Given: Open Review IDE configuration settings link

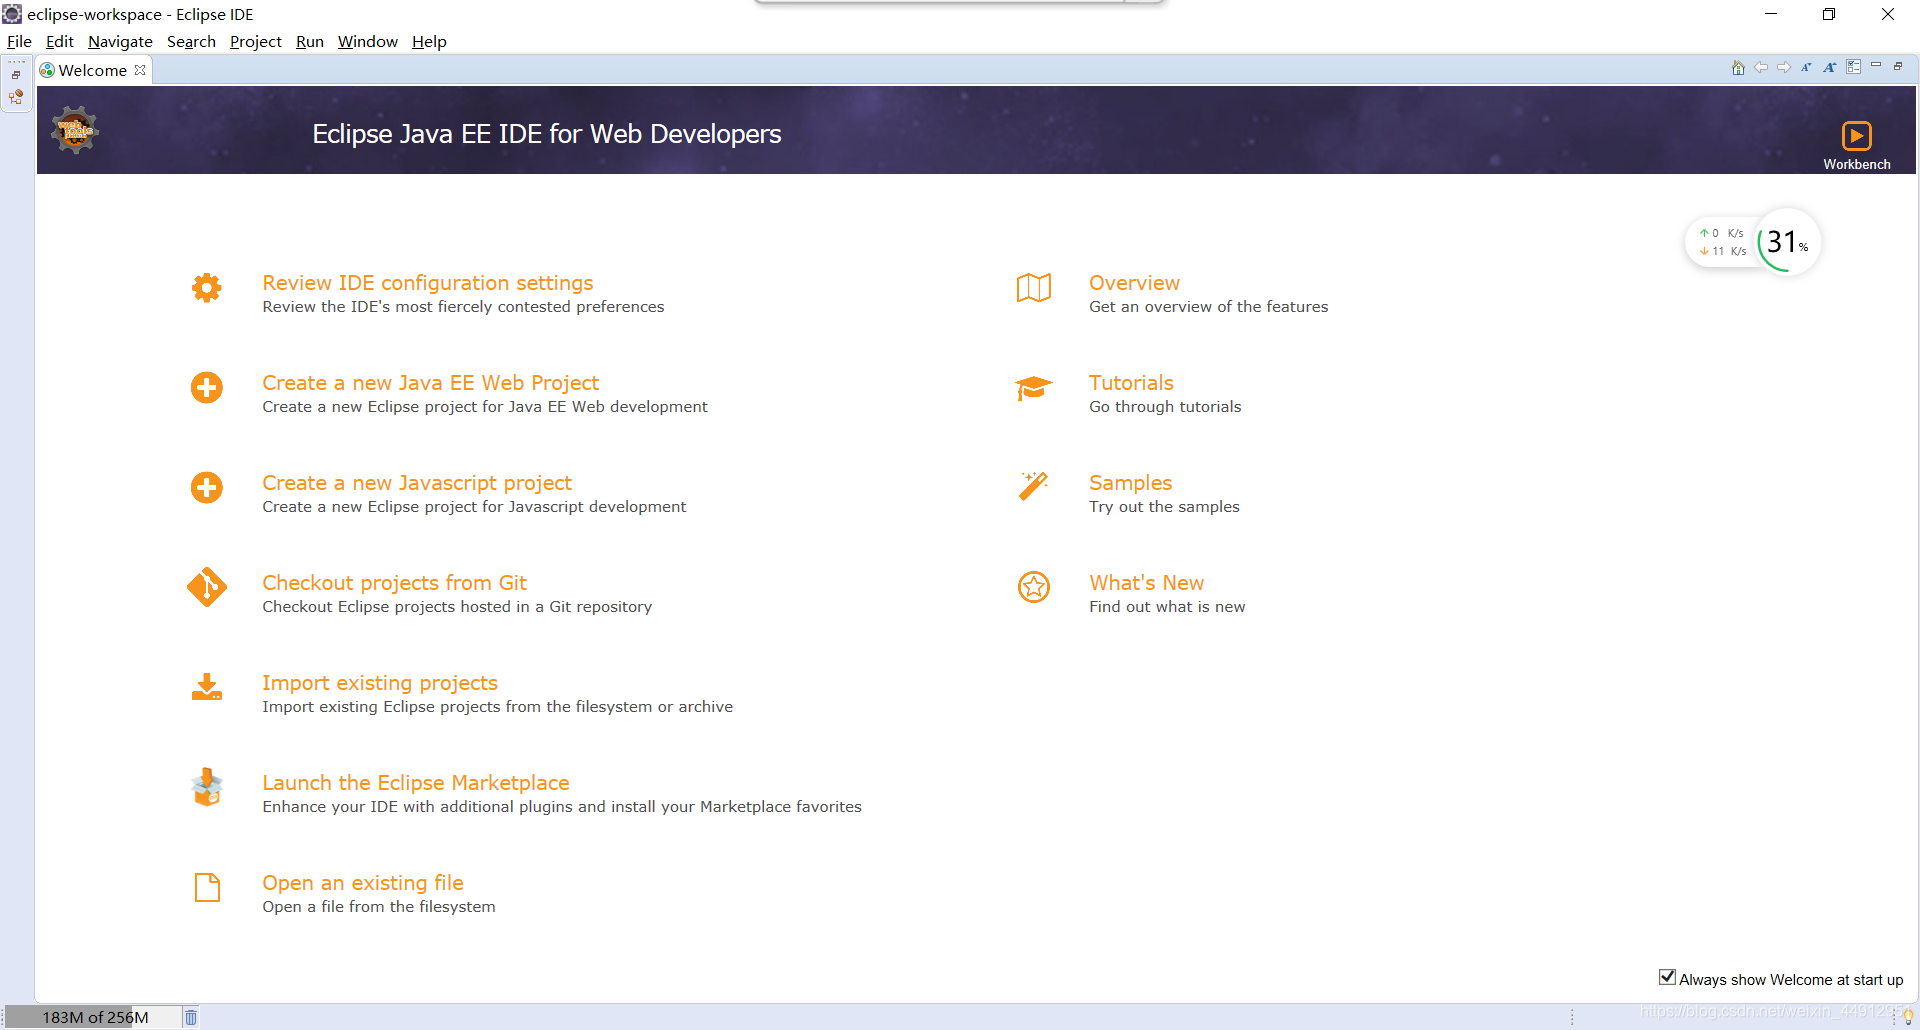Looking at the screenshot, I should coord(428,283).
